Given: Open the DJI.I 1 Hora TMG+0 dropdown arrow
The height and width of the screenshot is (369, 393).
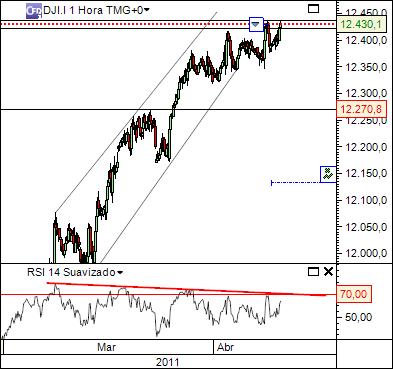Looking at the screenshot, I should coord(146,10).
